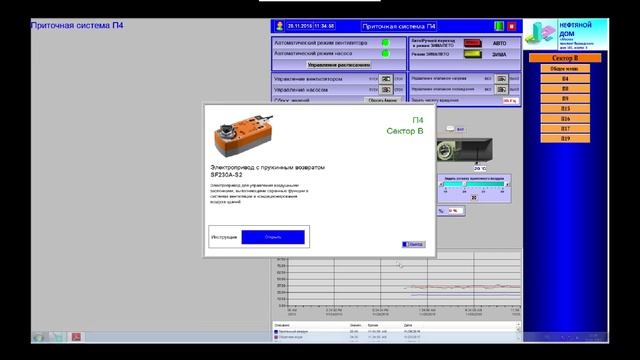
Task: Open File Explorer from the taskbar
Action: pos(58,337)
